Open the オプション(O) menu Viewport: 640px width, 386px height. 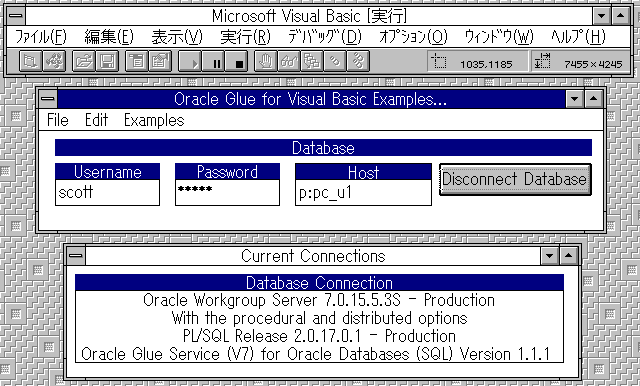tap(413, 37)
